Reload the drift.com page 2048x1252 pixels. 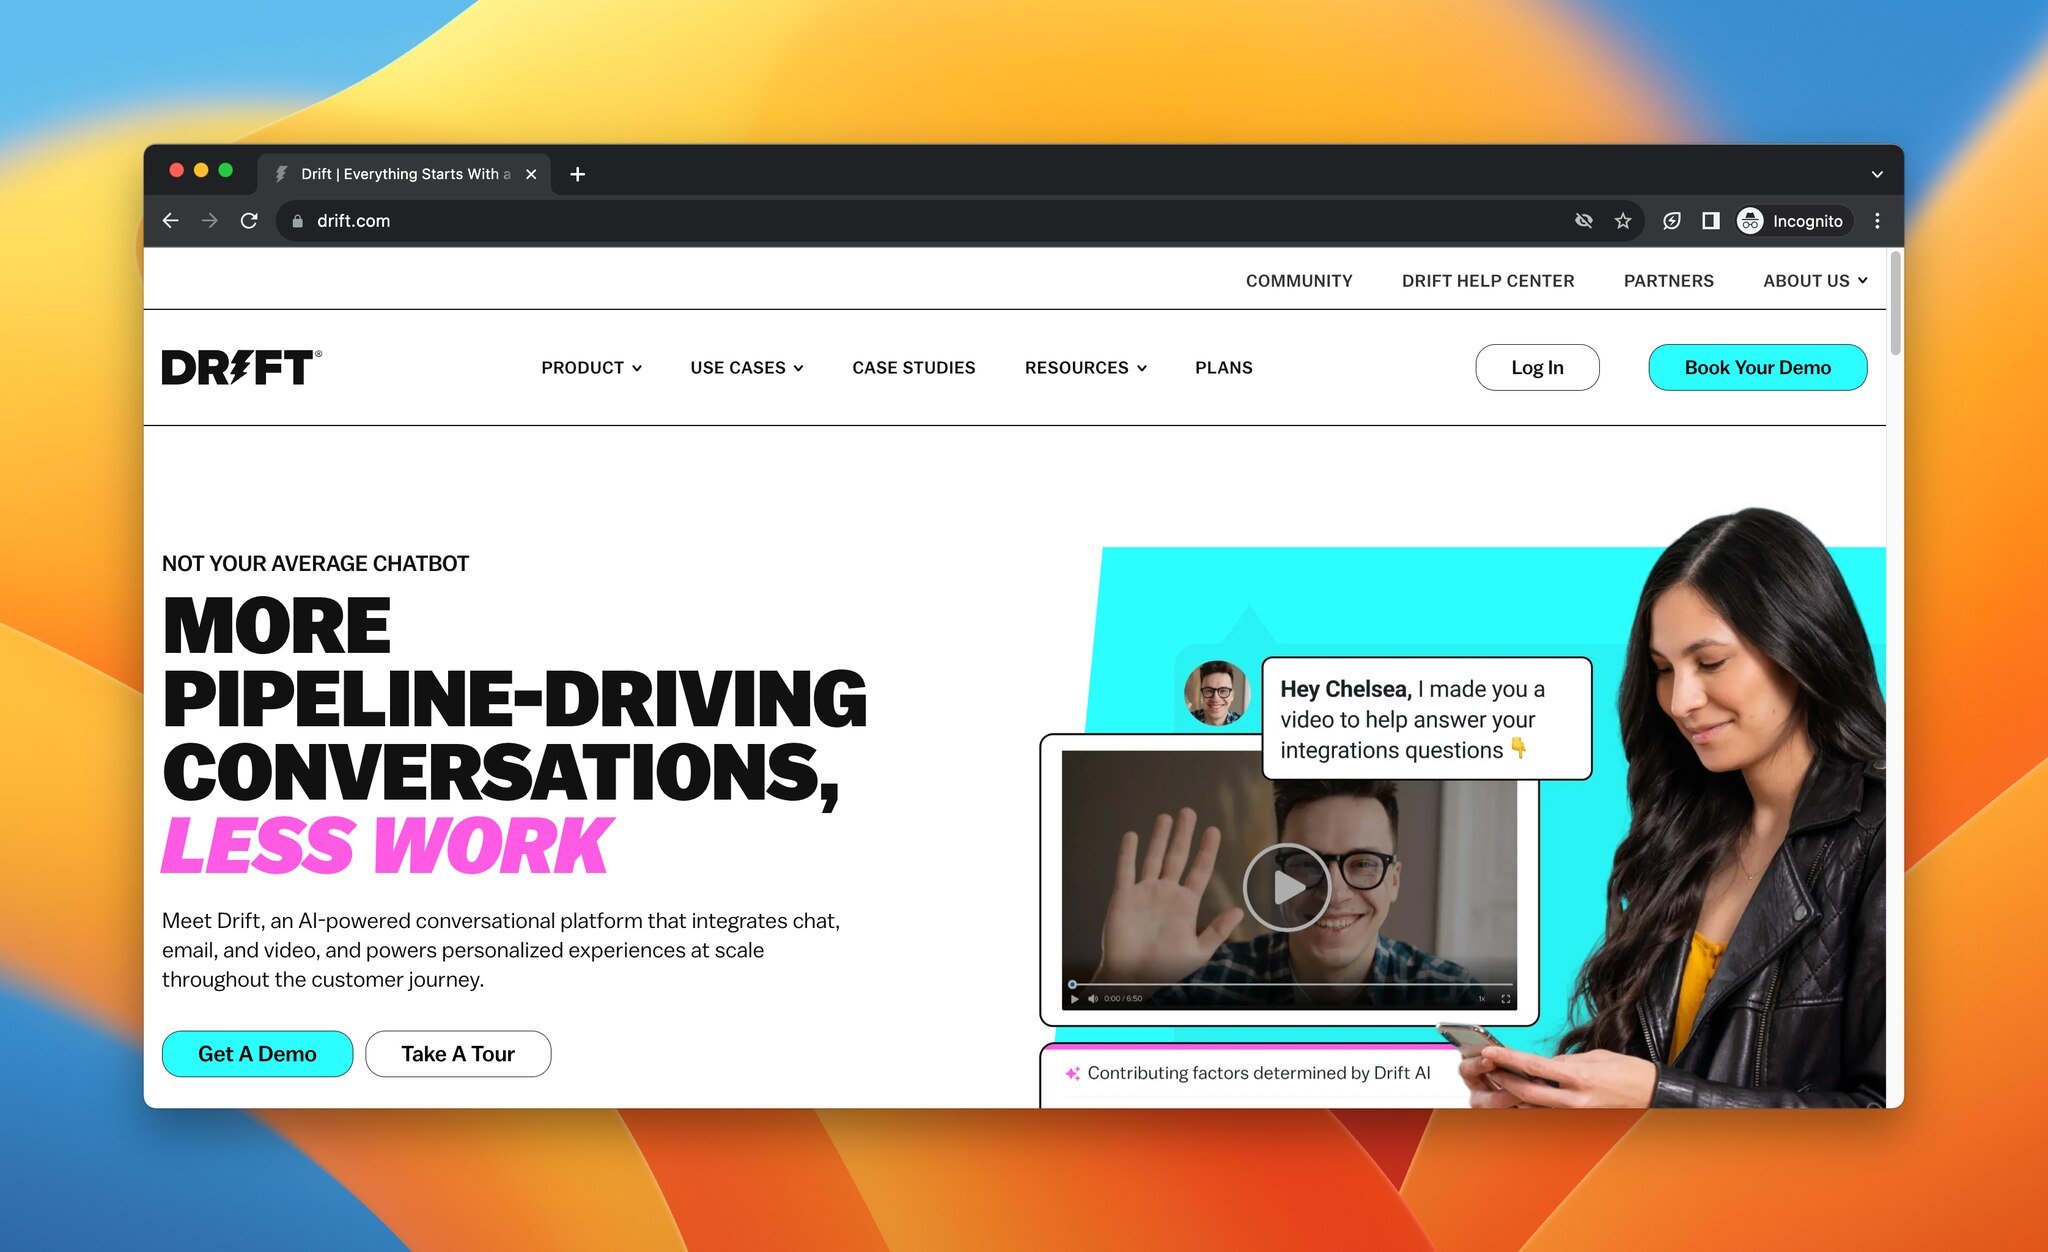click(x=249, y=221)
